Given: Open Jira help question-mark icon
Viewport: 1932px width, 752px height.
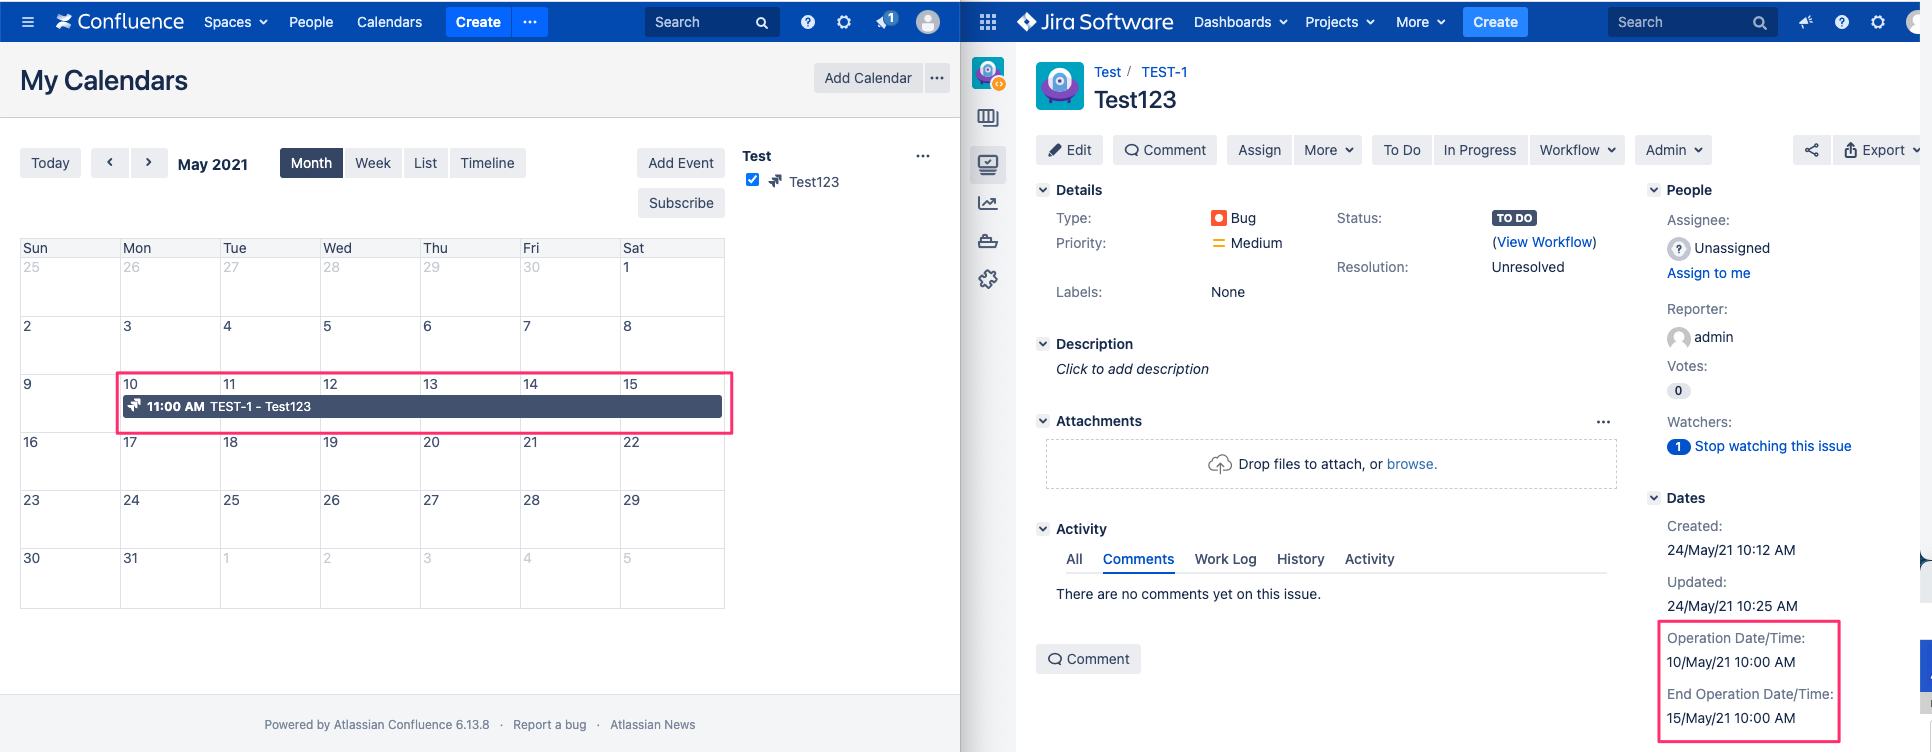Looking at the screenshot, I should pyautogui.click(x=1842, y=22).
